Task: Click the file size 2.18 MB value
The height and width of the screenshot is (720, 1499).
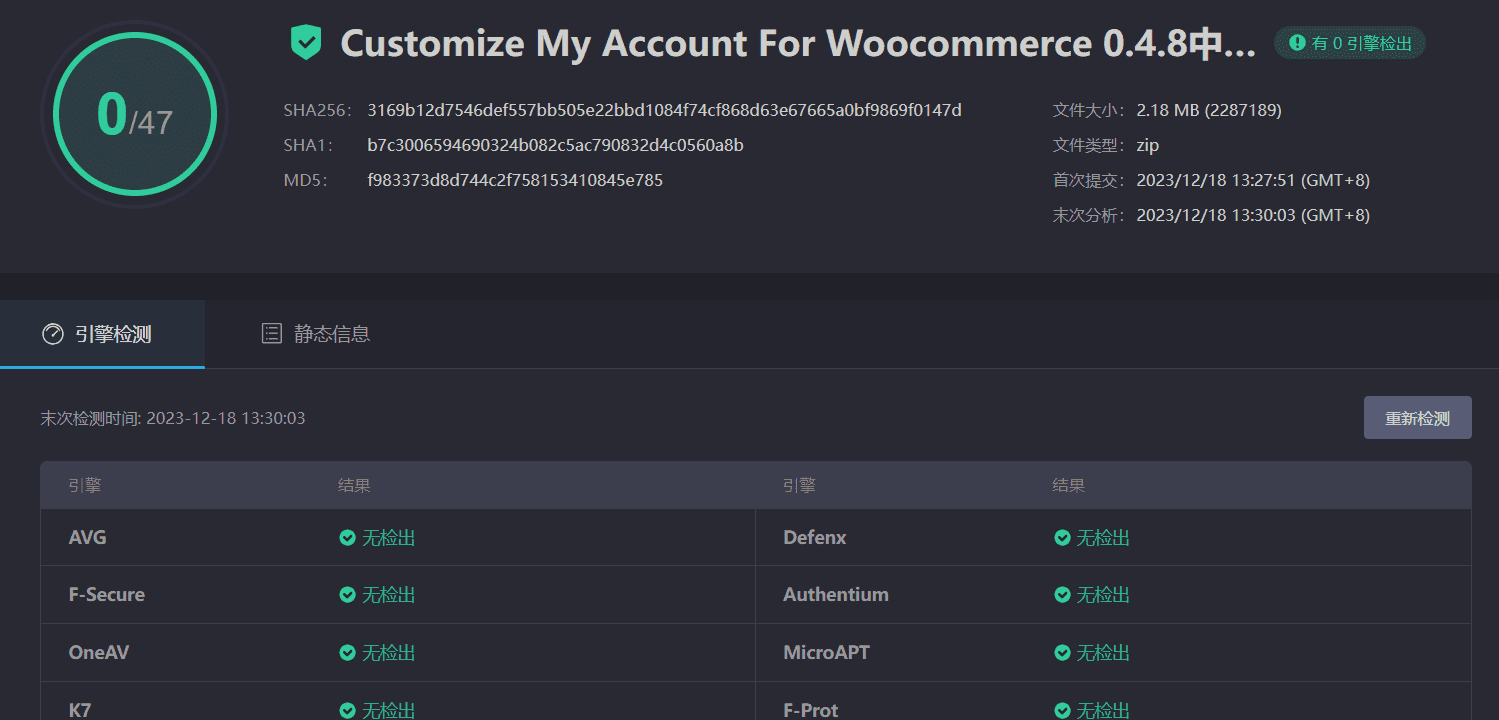Action: click(1209, 110)
